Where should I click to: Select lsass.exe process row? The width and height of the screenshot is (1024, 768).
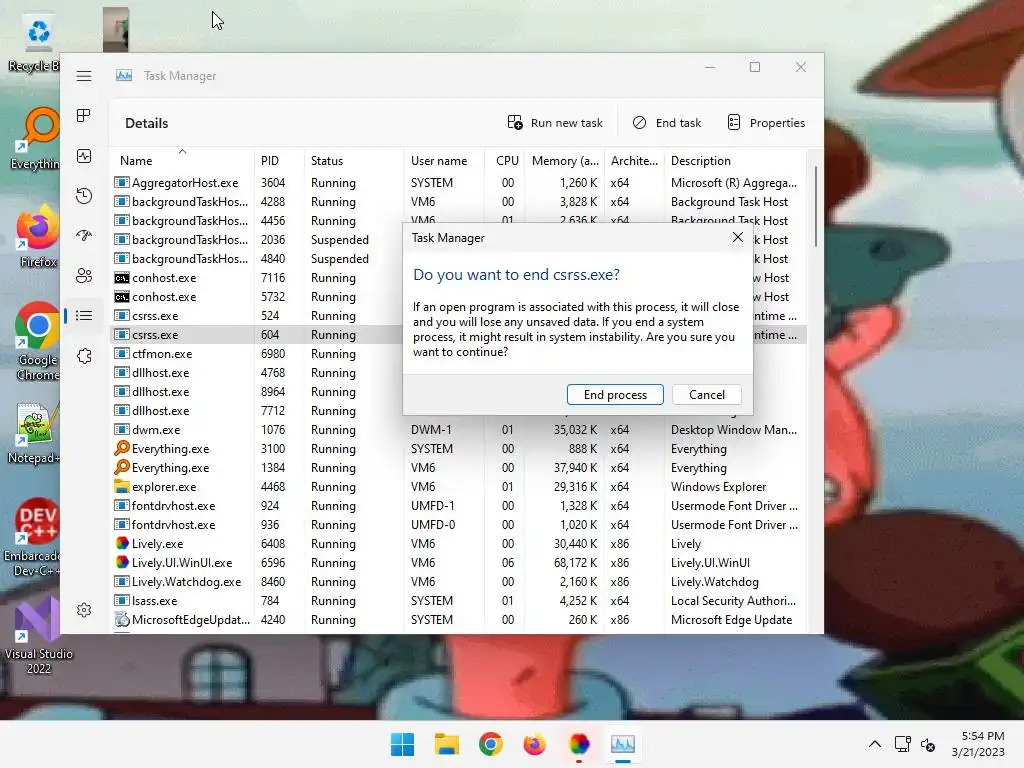458,600
